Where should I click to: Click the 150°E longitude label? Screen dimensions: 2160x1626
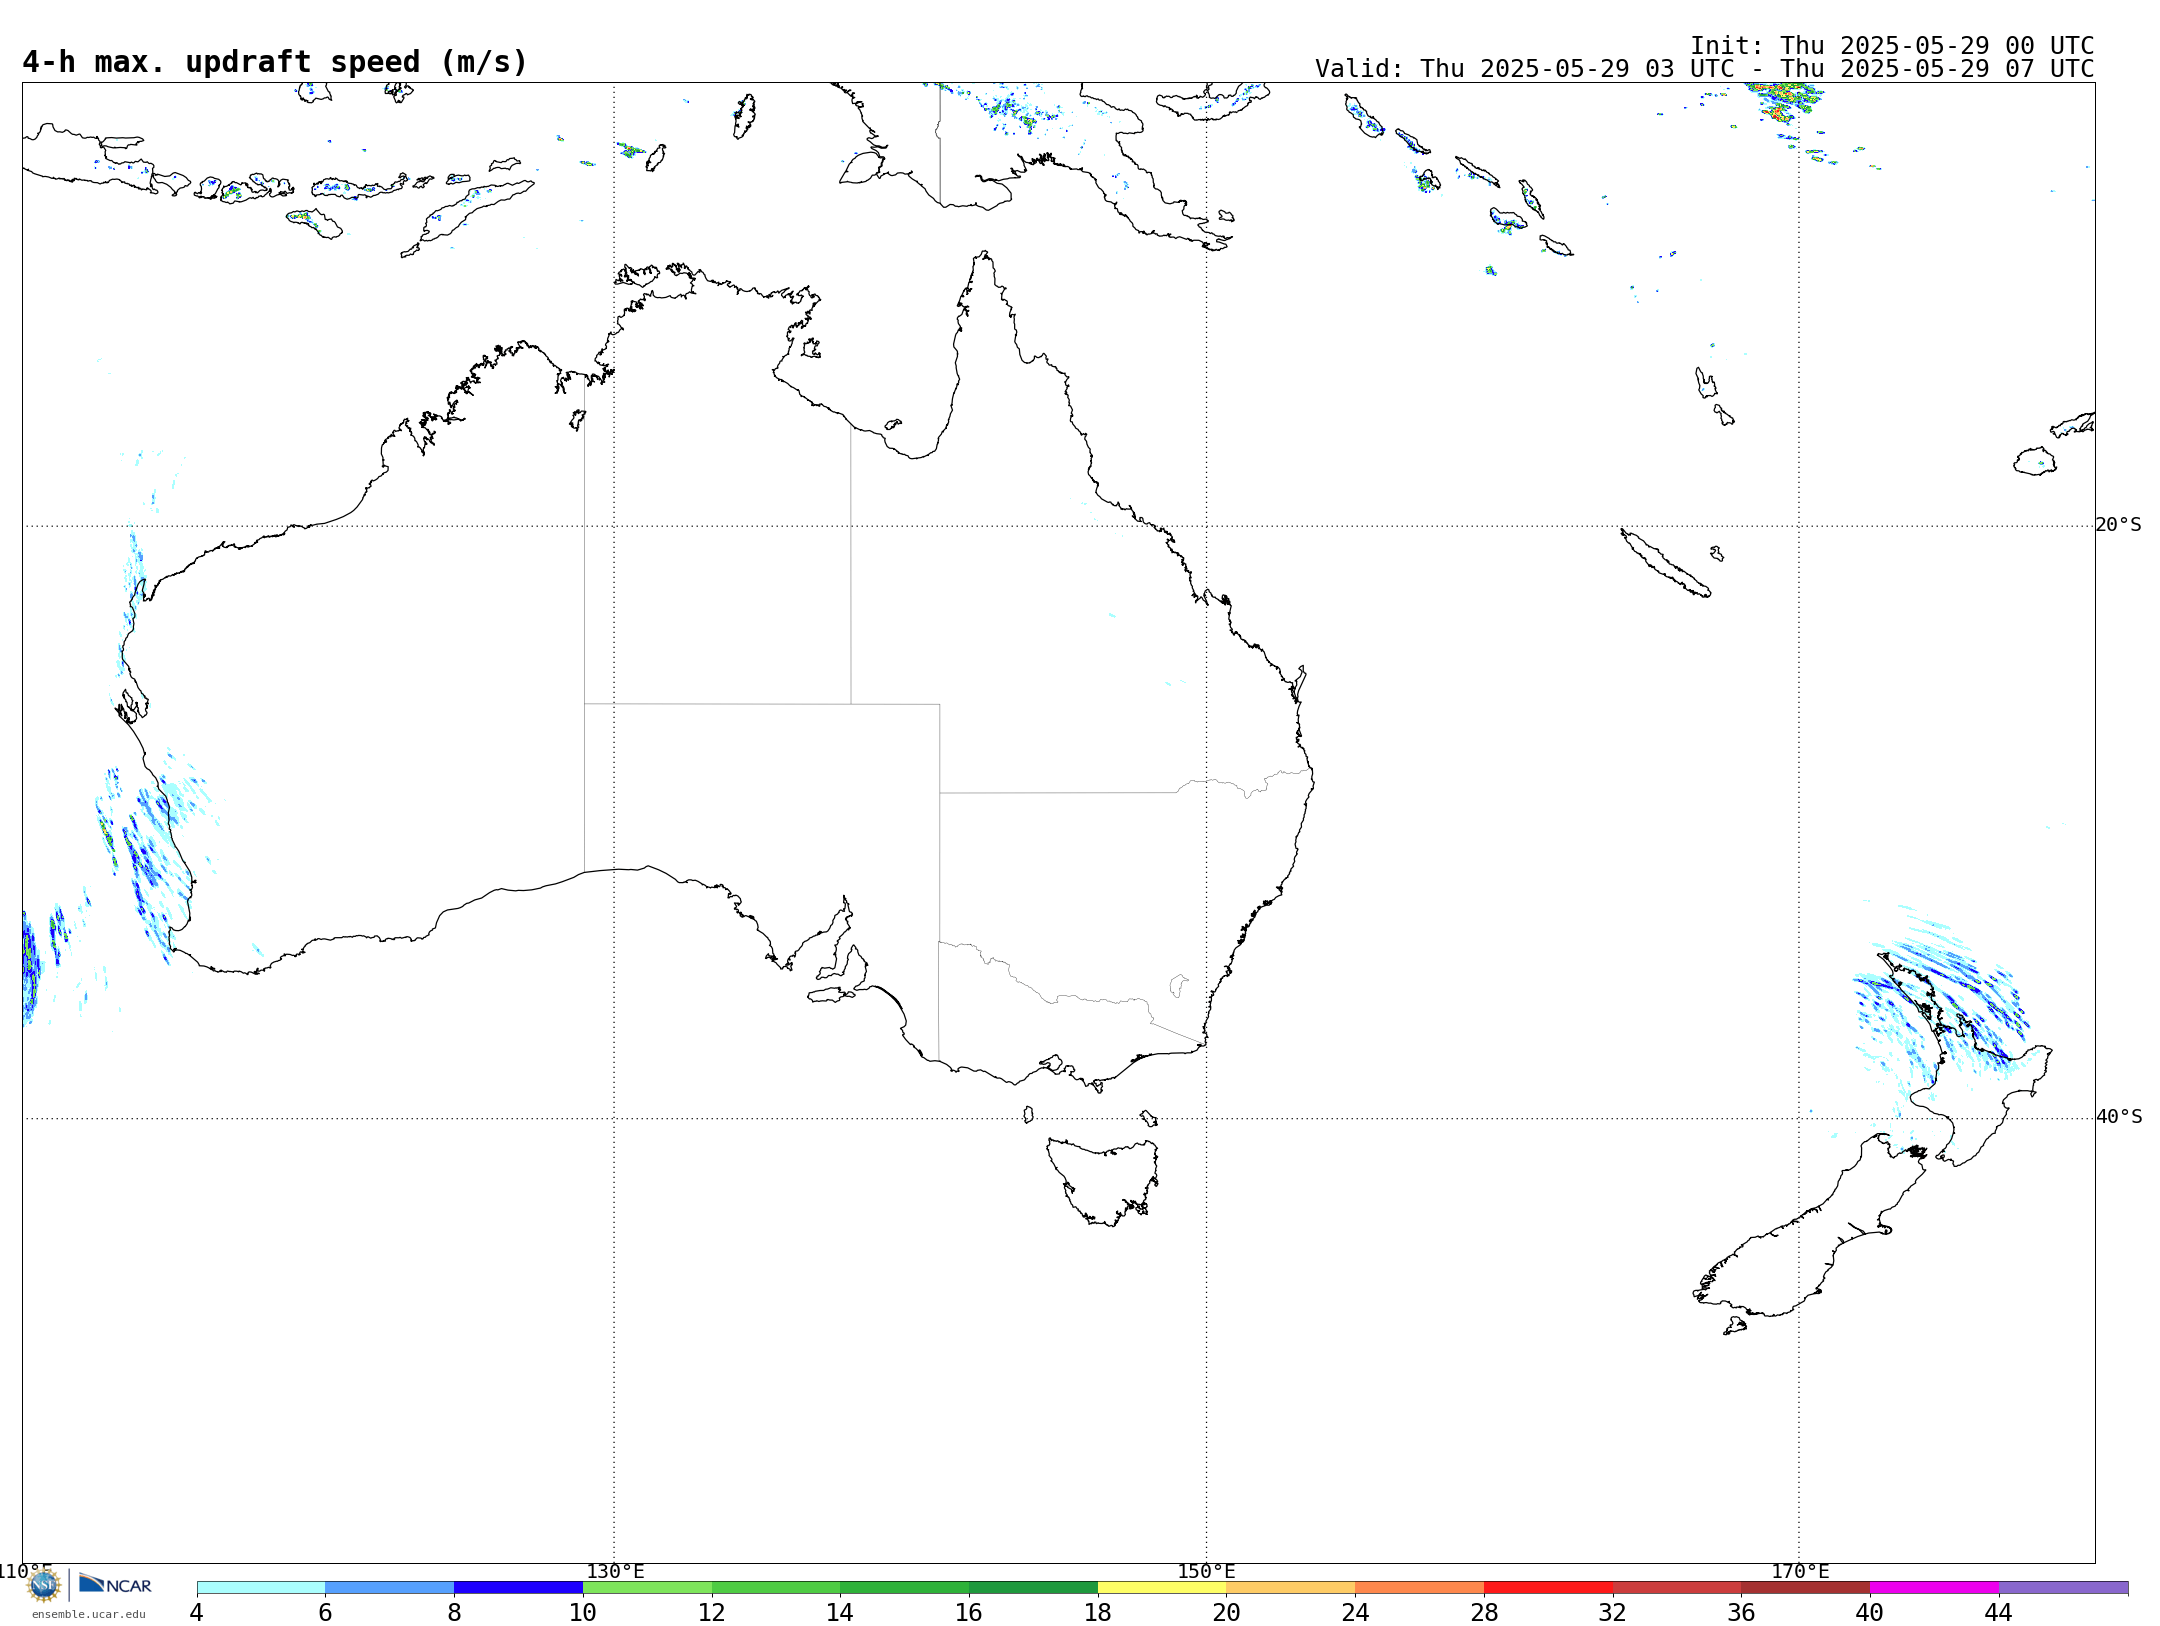[x=1206, y=1572]
